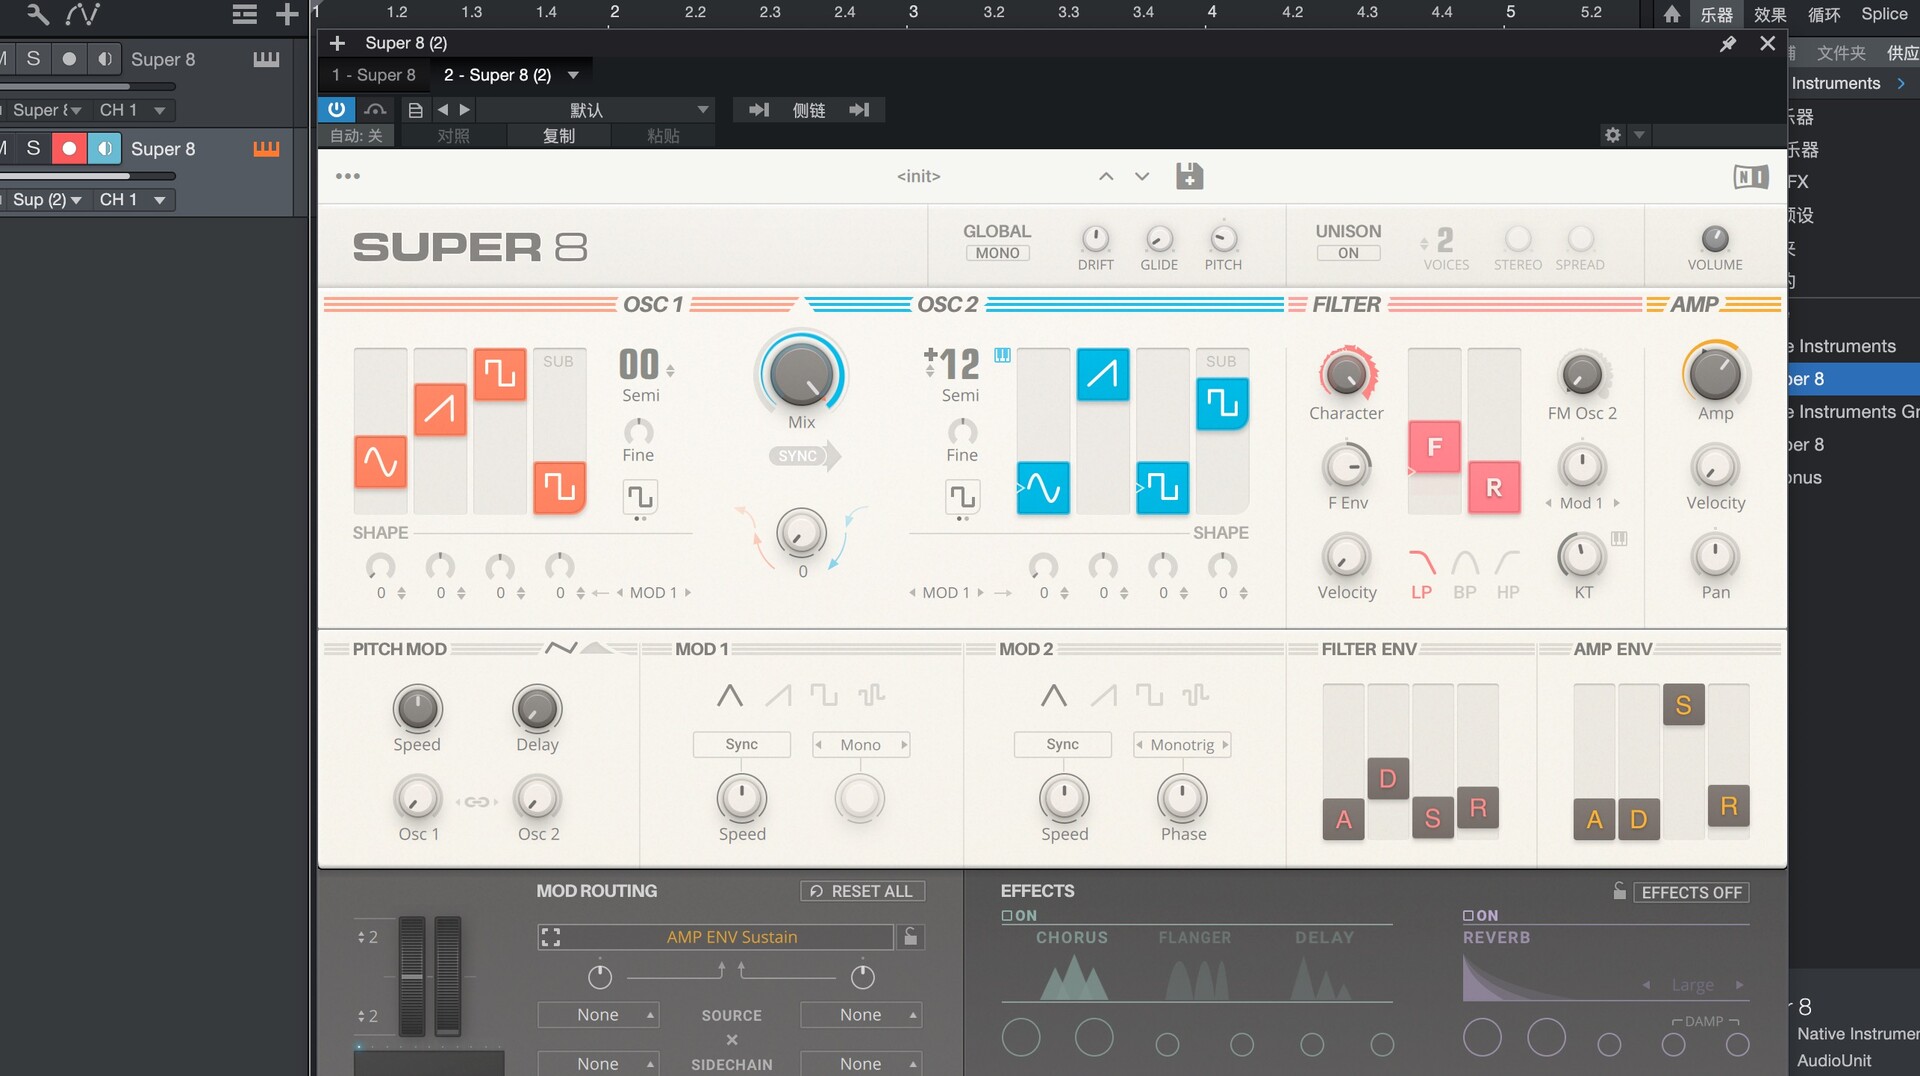Open the plugin instance tab dropdown arrow
The image size is (1920, 1076).
(x=573, y=75)
